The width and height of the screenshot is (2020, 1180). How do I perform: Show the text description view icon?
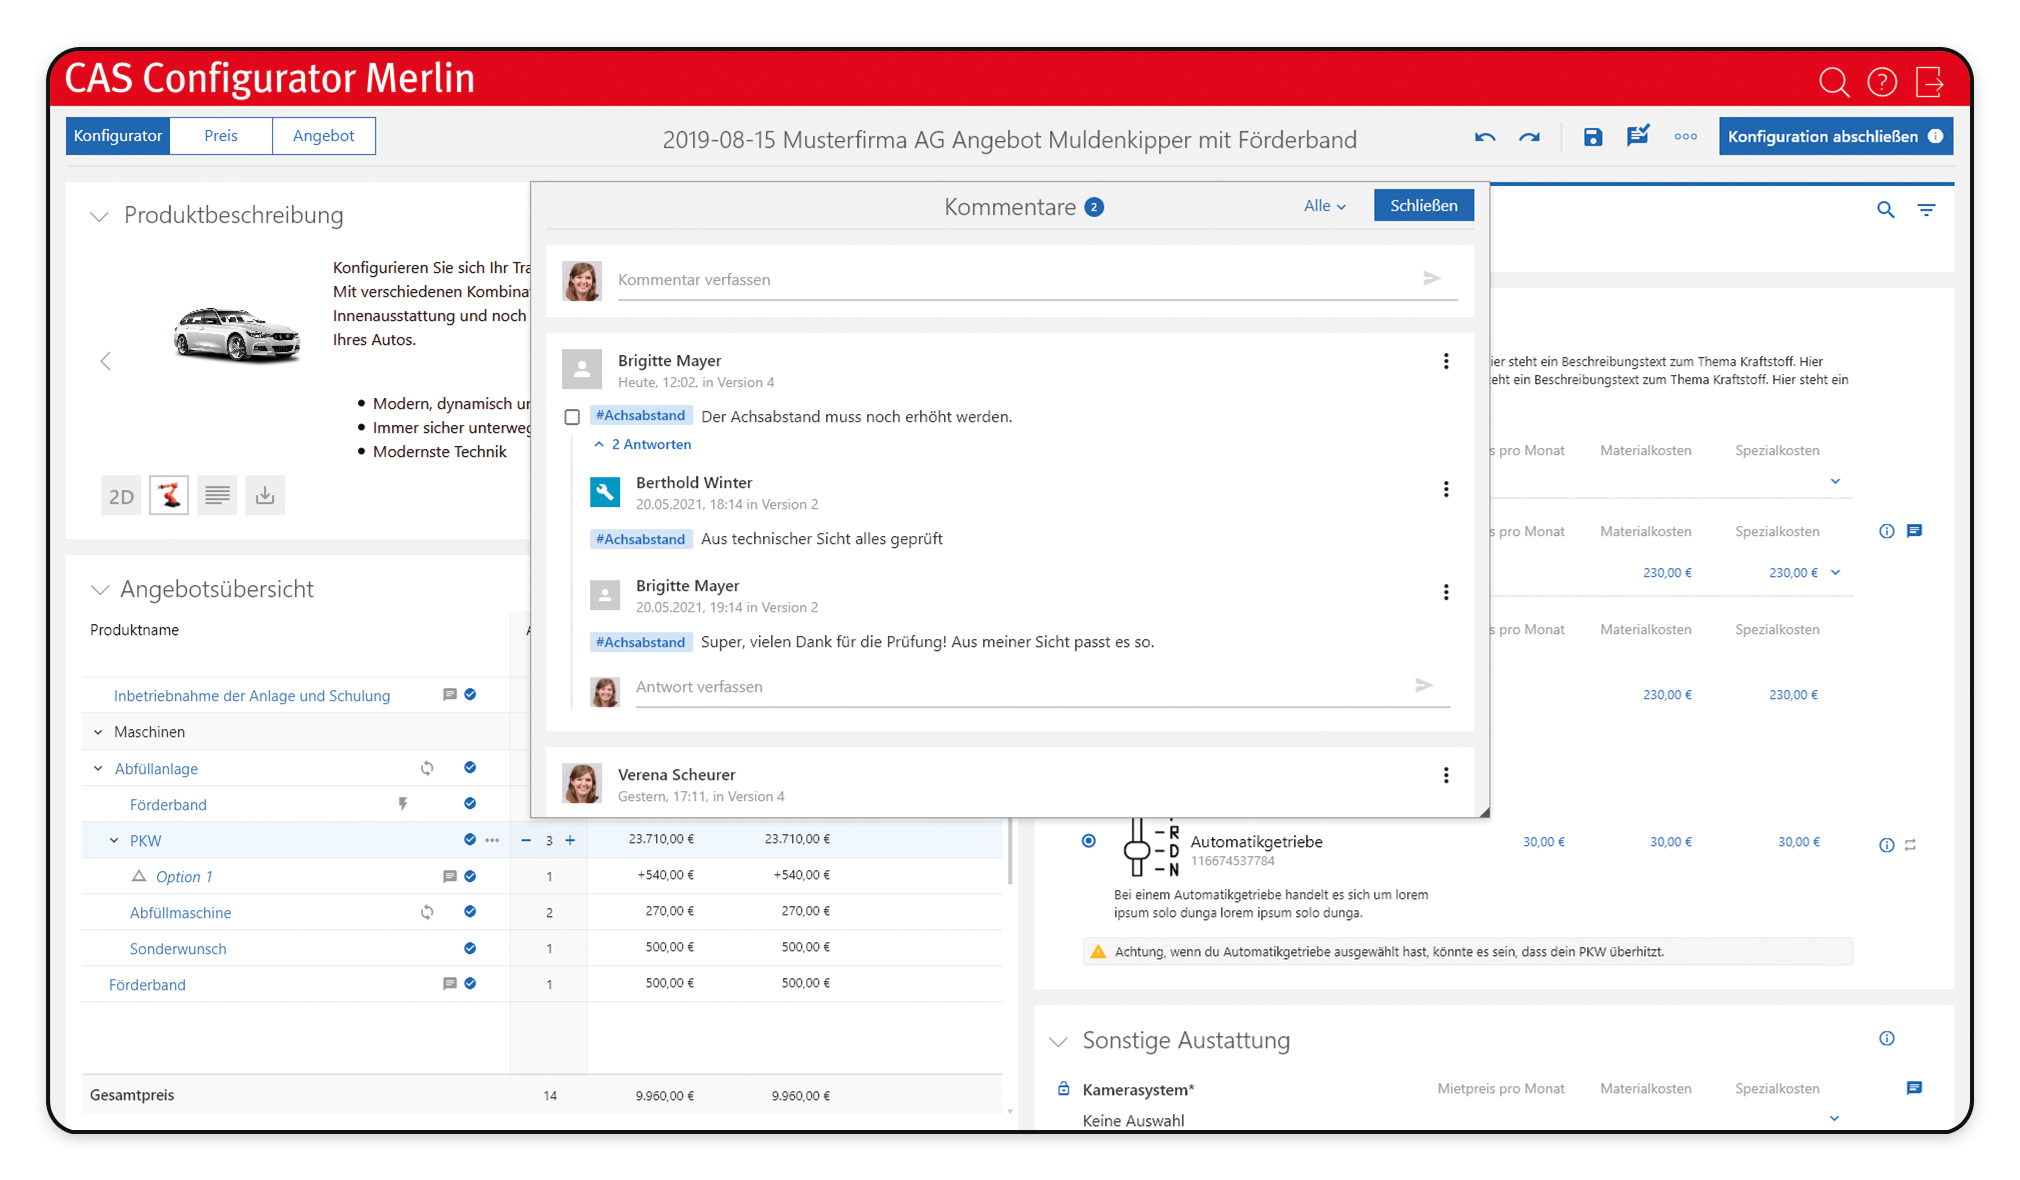click(x=217, y=496)
